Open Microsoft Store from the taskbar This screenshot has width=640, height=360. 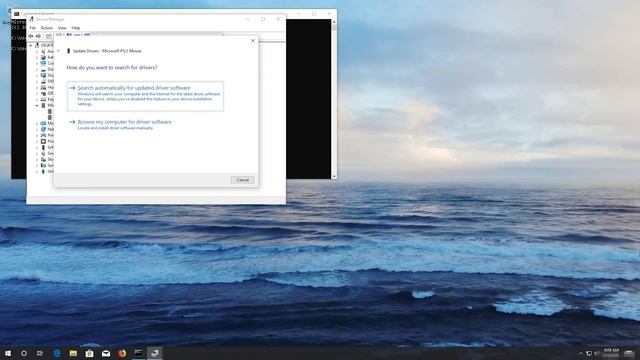tap(89, 353)
